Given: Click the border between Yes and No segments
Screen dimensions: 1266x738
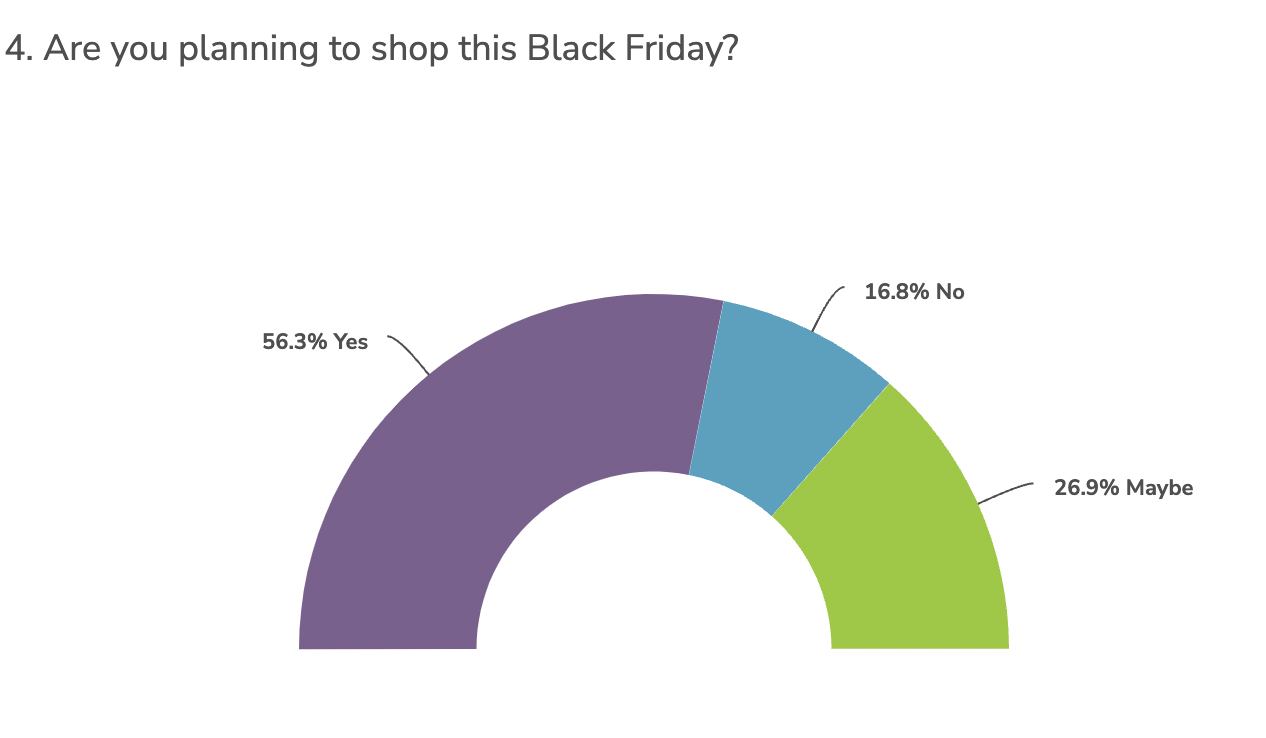Looking at the screenshot, I should pyautogui.click(x=706, y=385).
